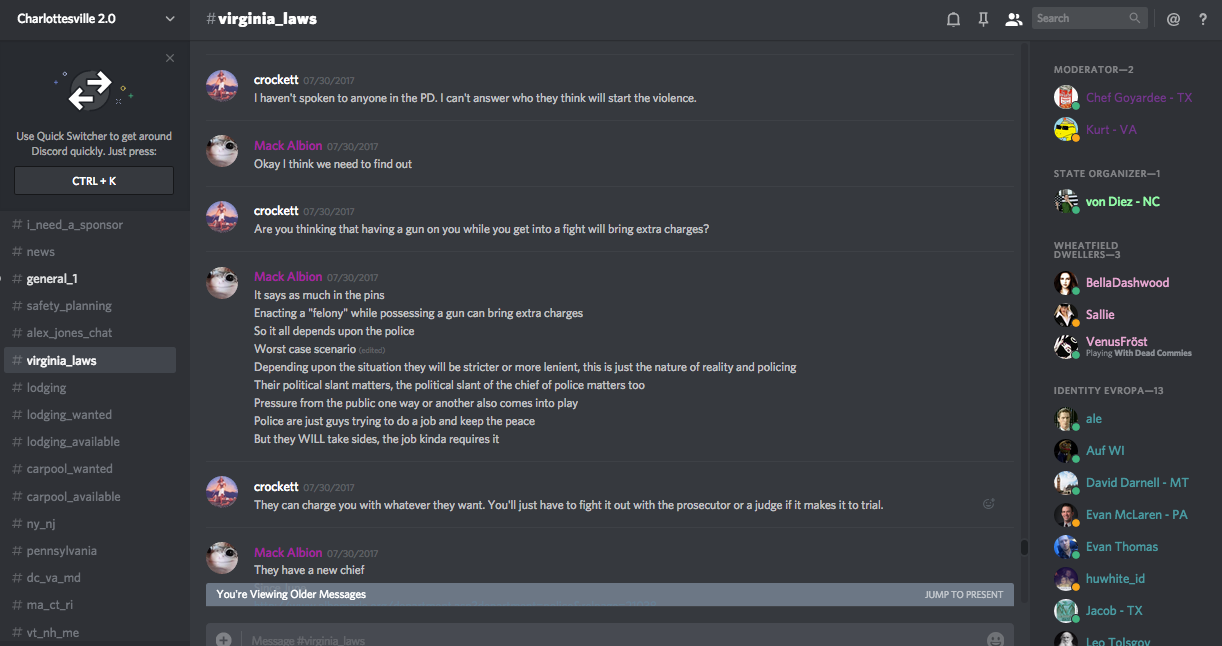Open emoji picker in message box
Viewport: 1222px width, 646px height.
coord(995,639)
